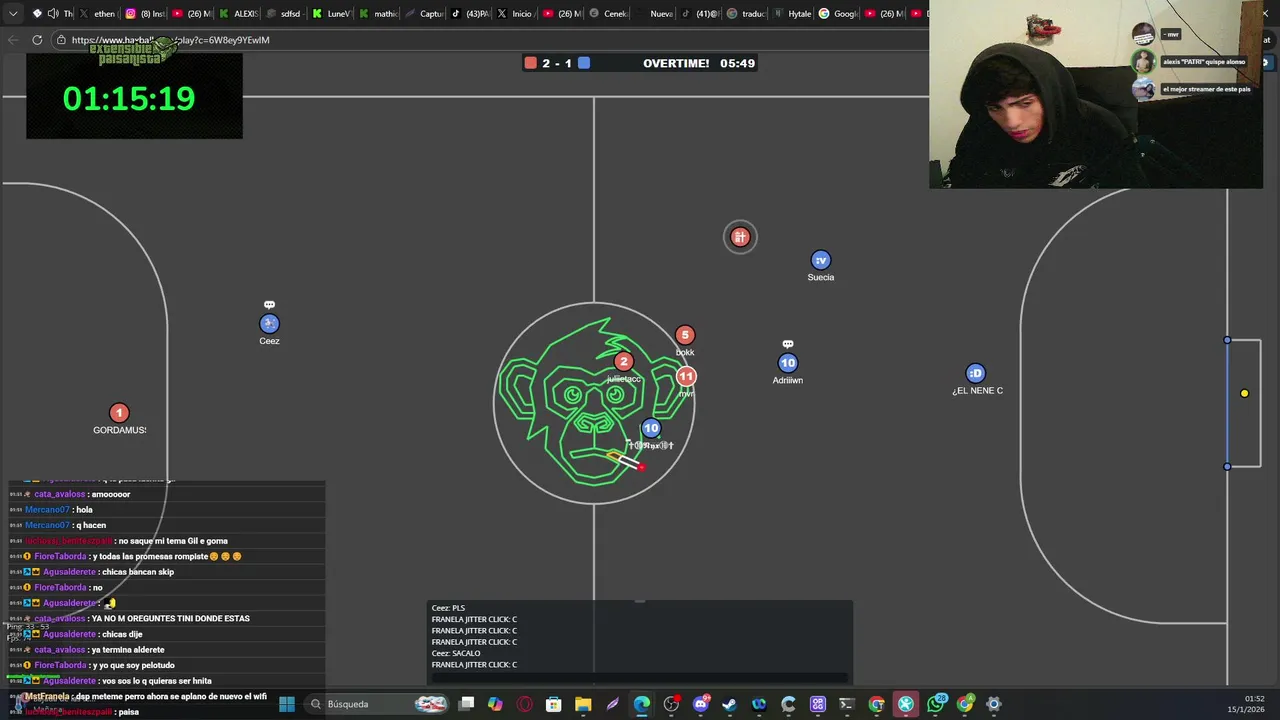Open WhatsApp from the taskbar
This screenshot has width=1280, height=720.
pos(935,704)
